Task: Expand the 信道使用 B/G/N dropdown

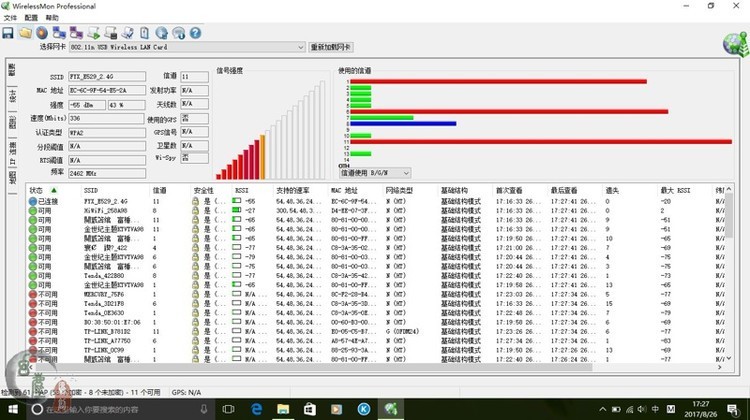Action: pyautogui.click(x=406, y=173)
